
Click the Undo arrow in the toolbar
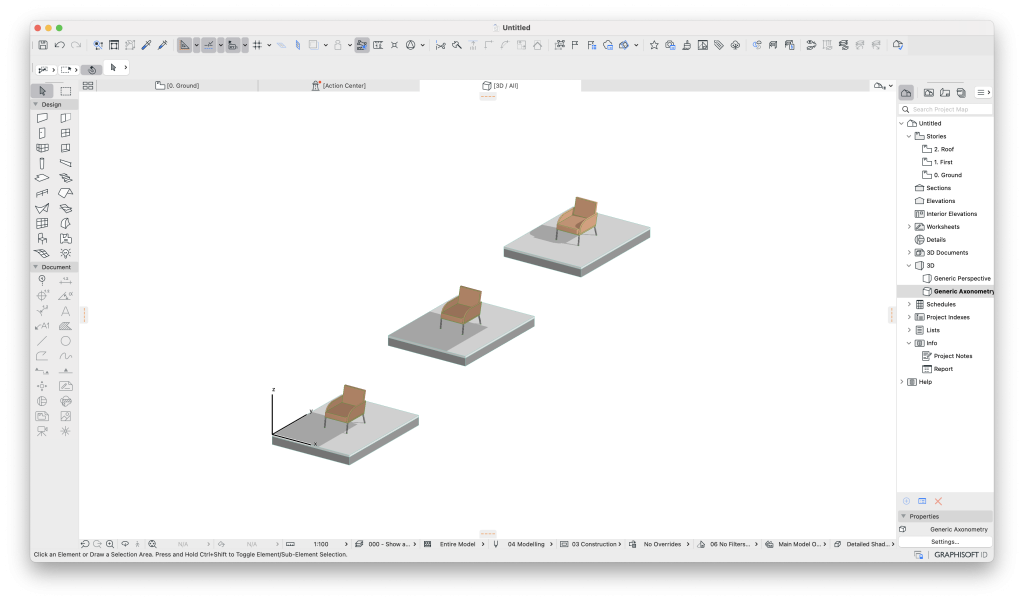tap(59, 45)
